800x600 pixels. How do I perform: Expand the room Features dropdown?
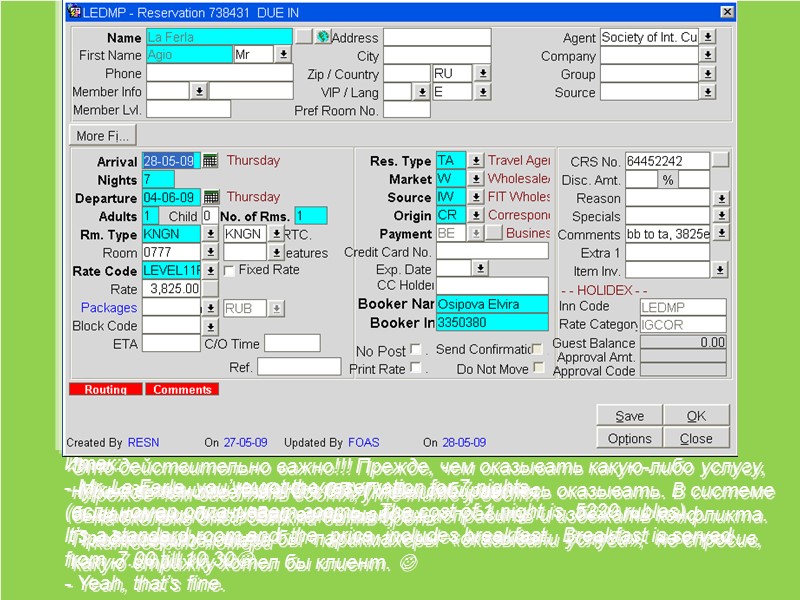coord(276,252)
